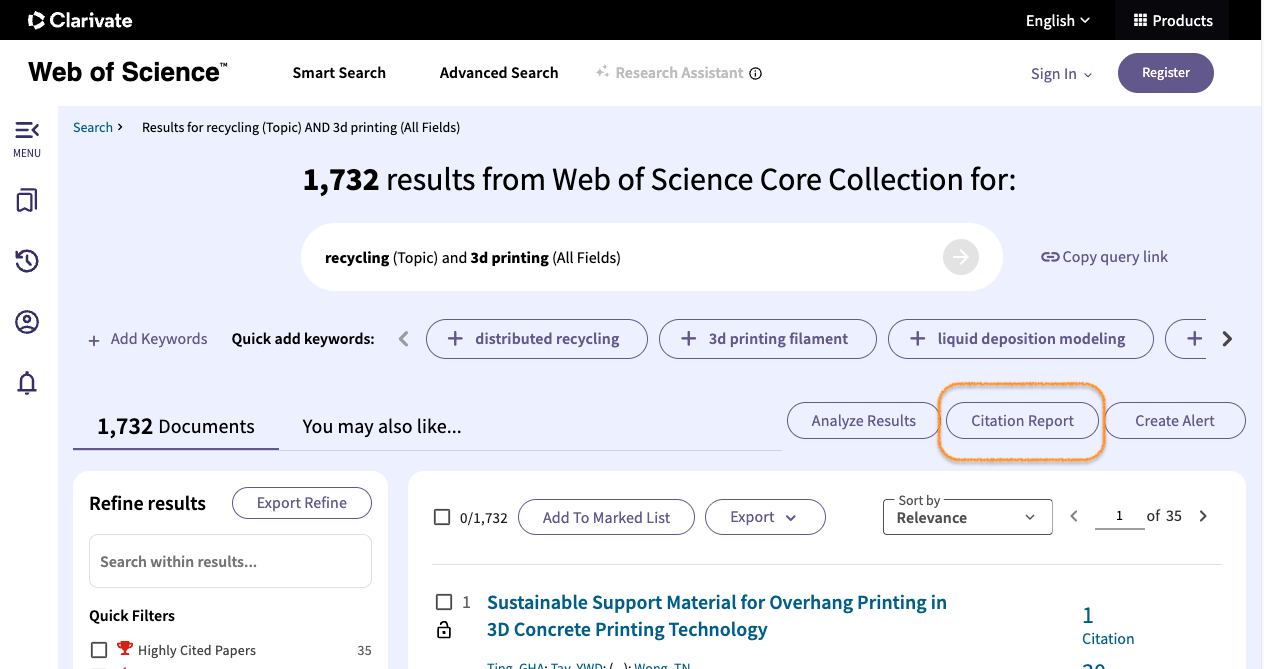Click the Register button

click(x=1166, y=73)
